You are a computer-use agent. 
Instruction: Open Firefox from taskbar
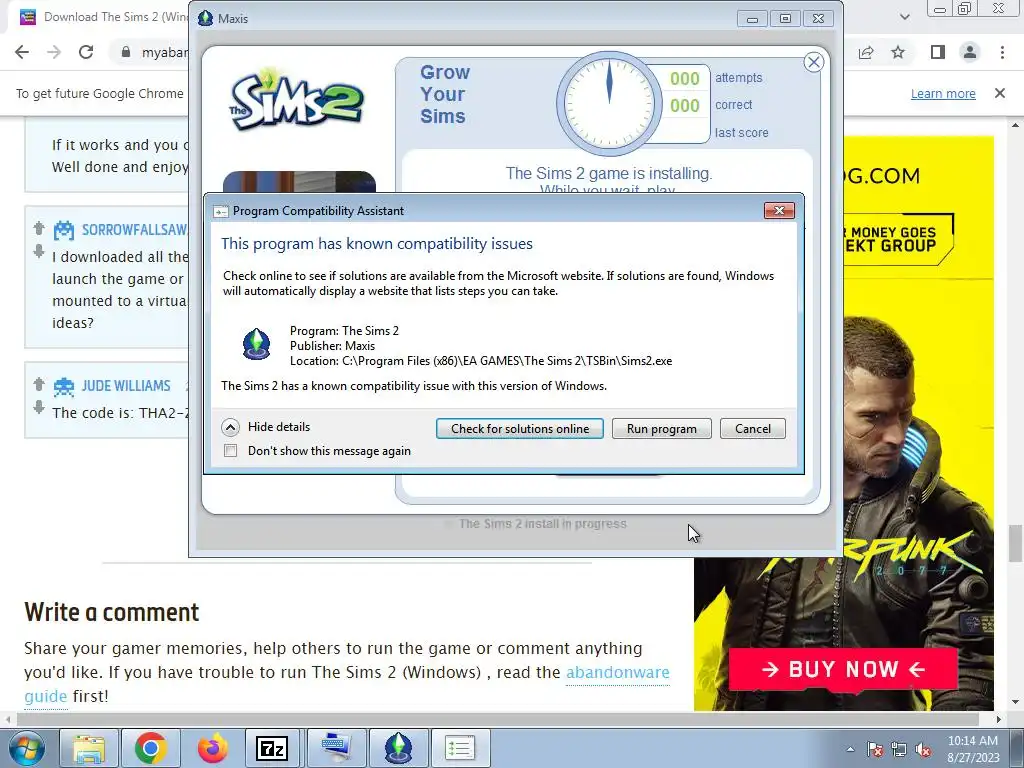point(212,748)
